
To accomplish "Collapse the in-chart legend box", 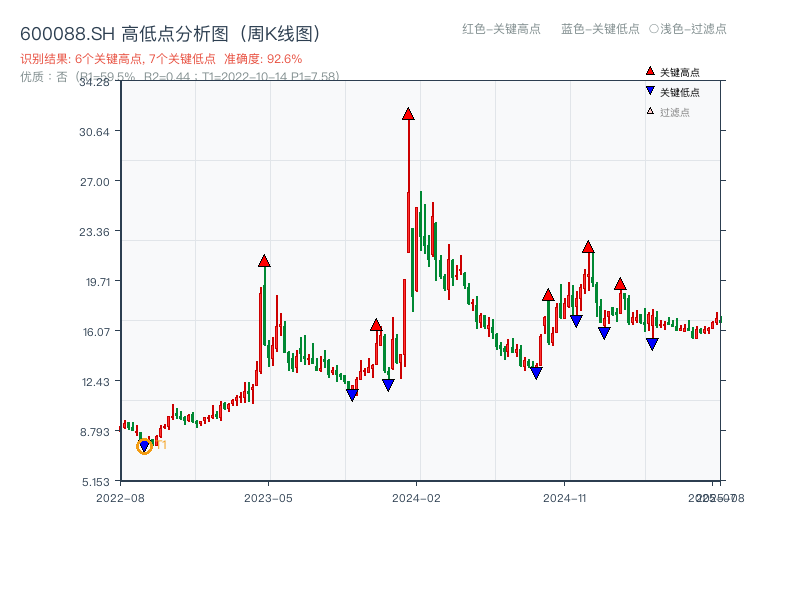I will (x=680, y=90).
